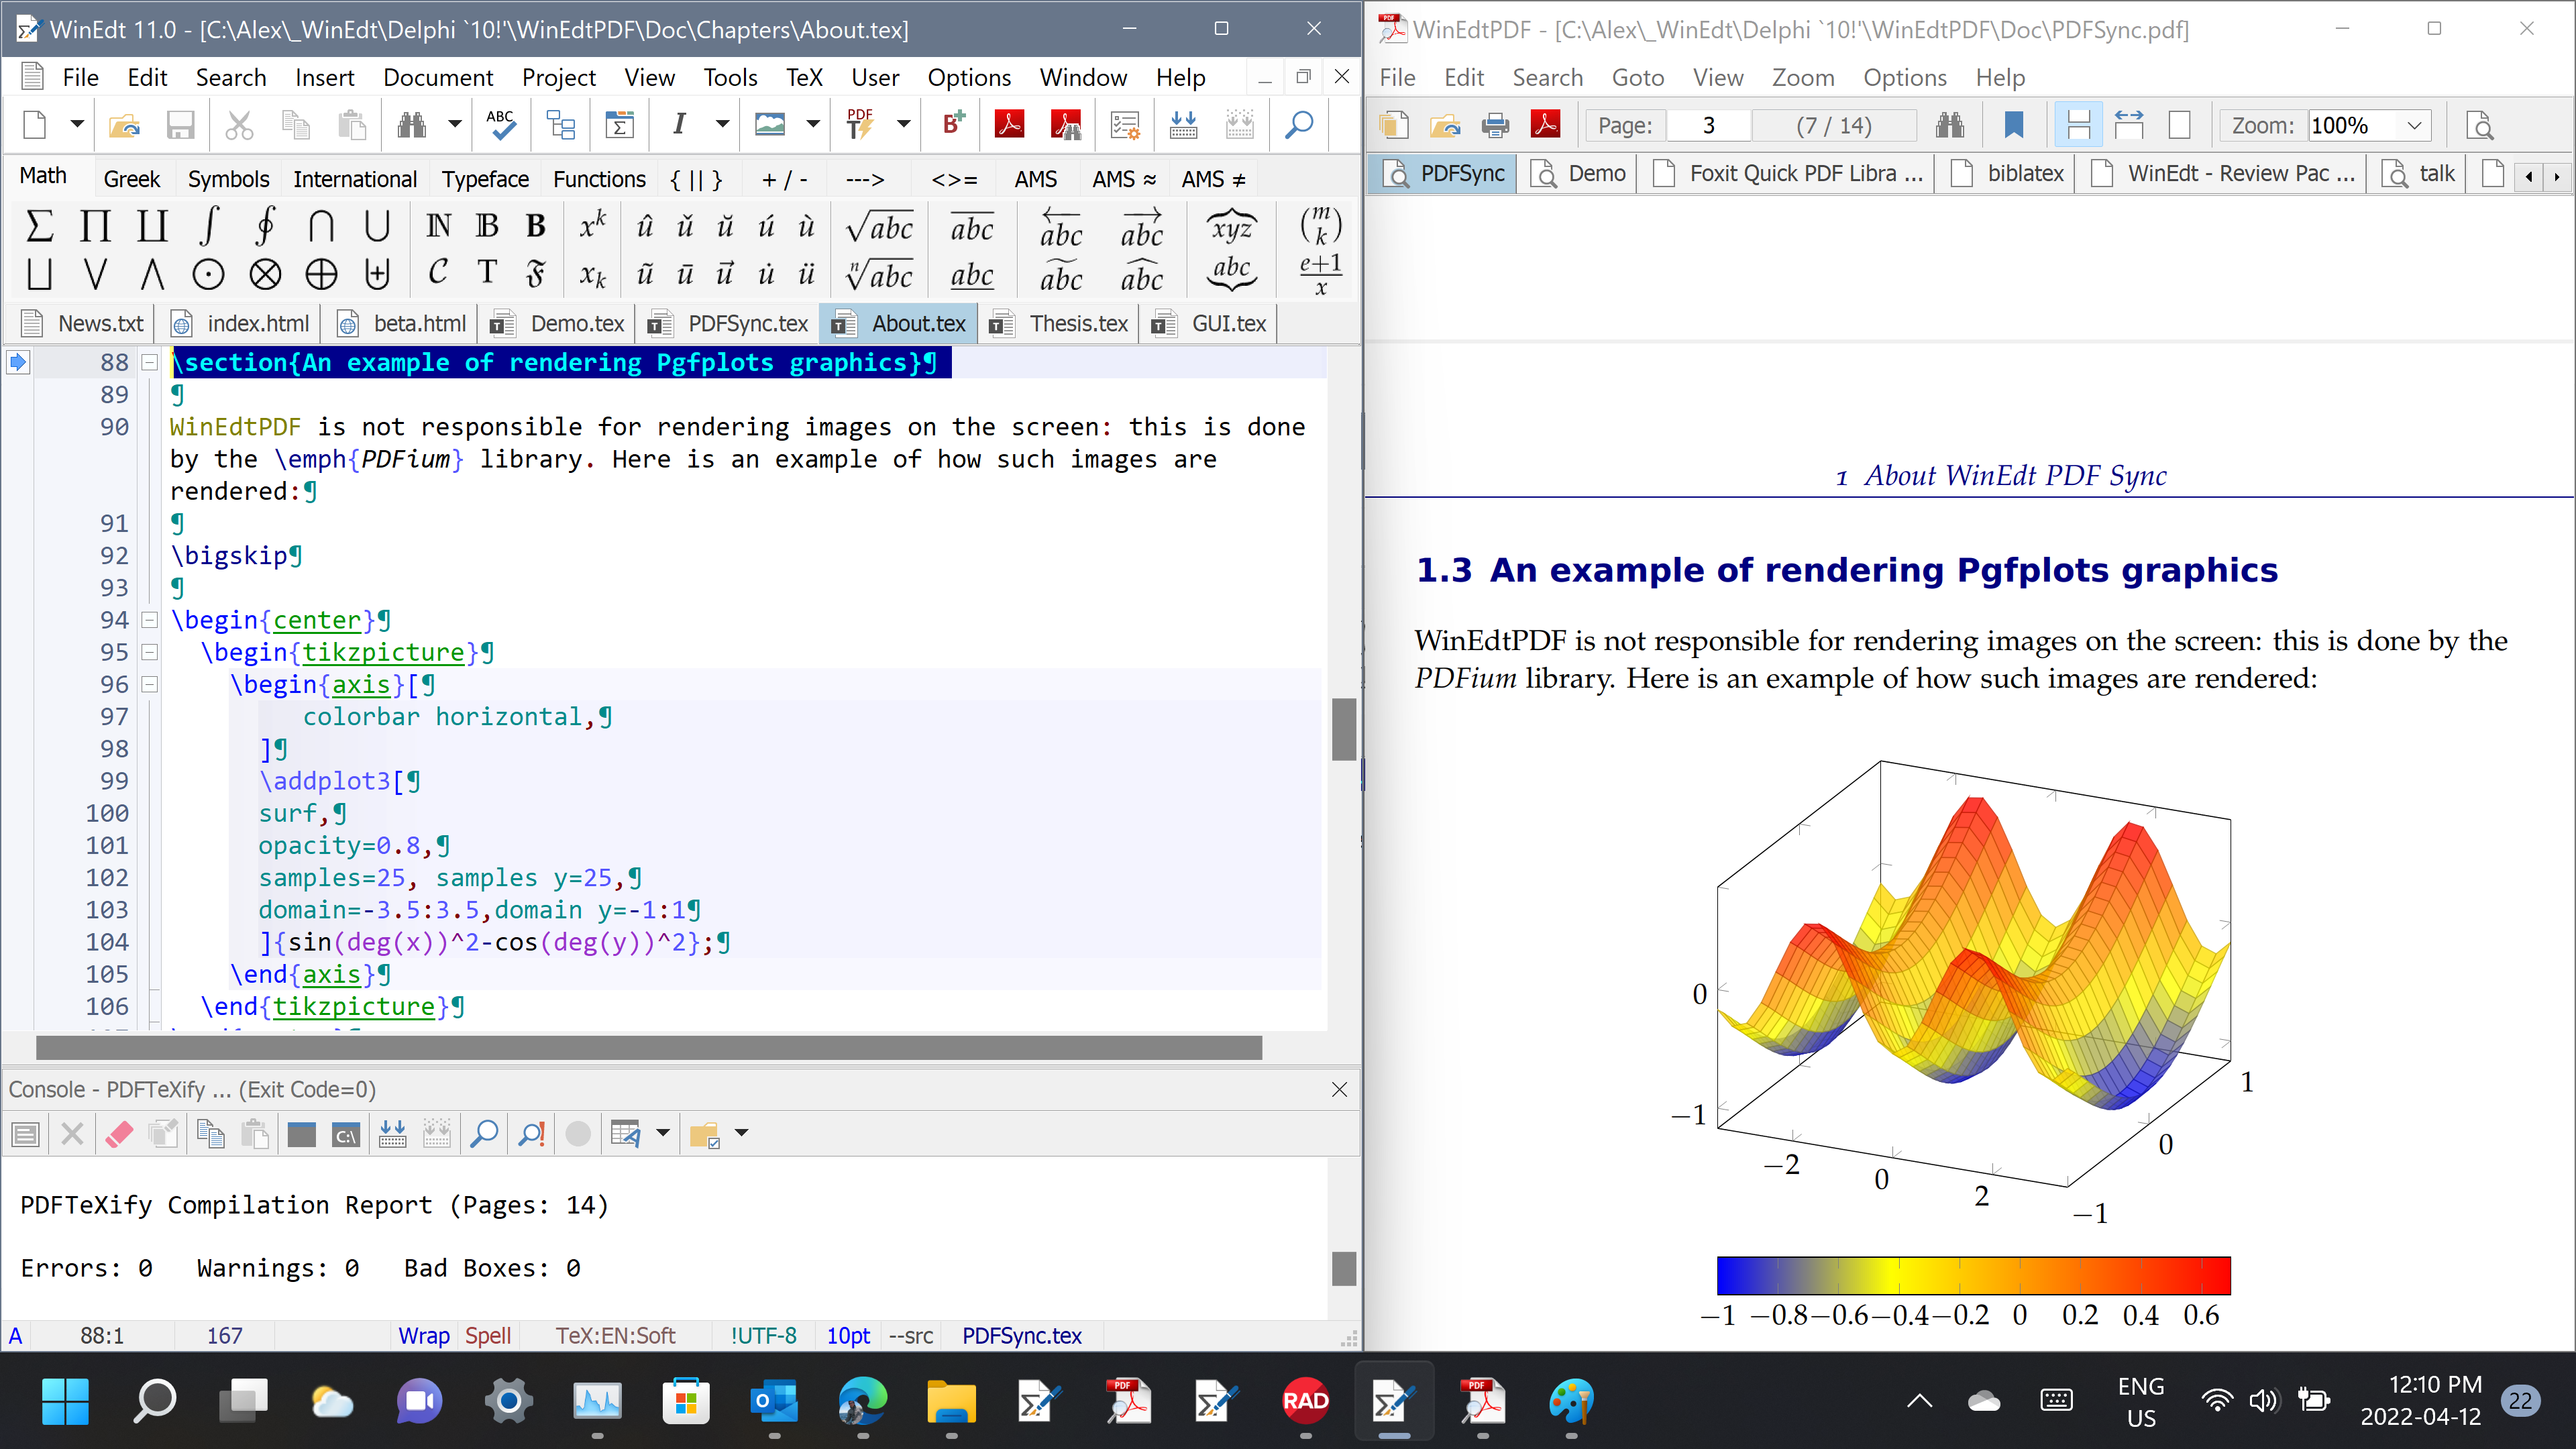Expand the new document dropdown arrow
Screen dimensions: 2576x1449
(76, 124)
